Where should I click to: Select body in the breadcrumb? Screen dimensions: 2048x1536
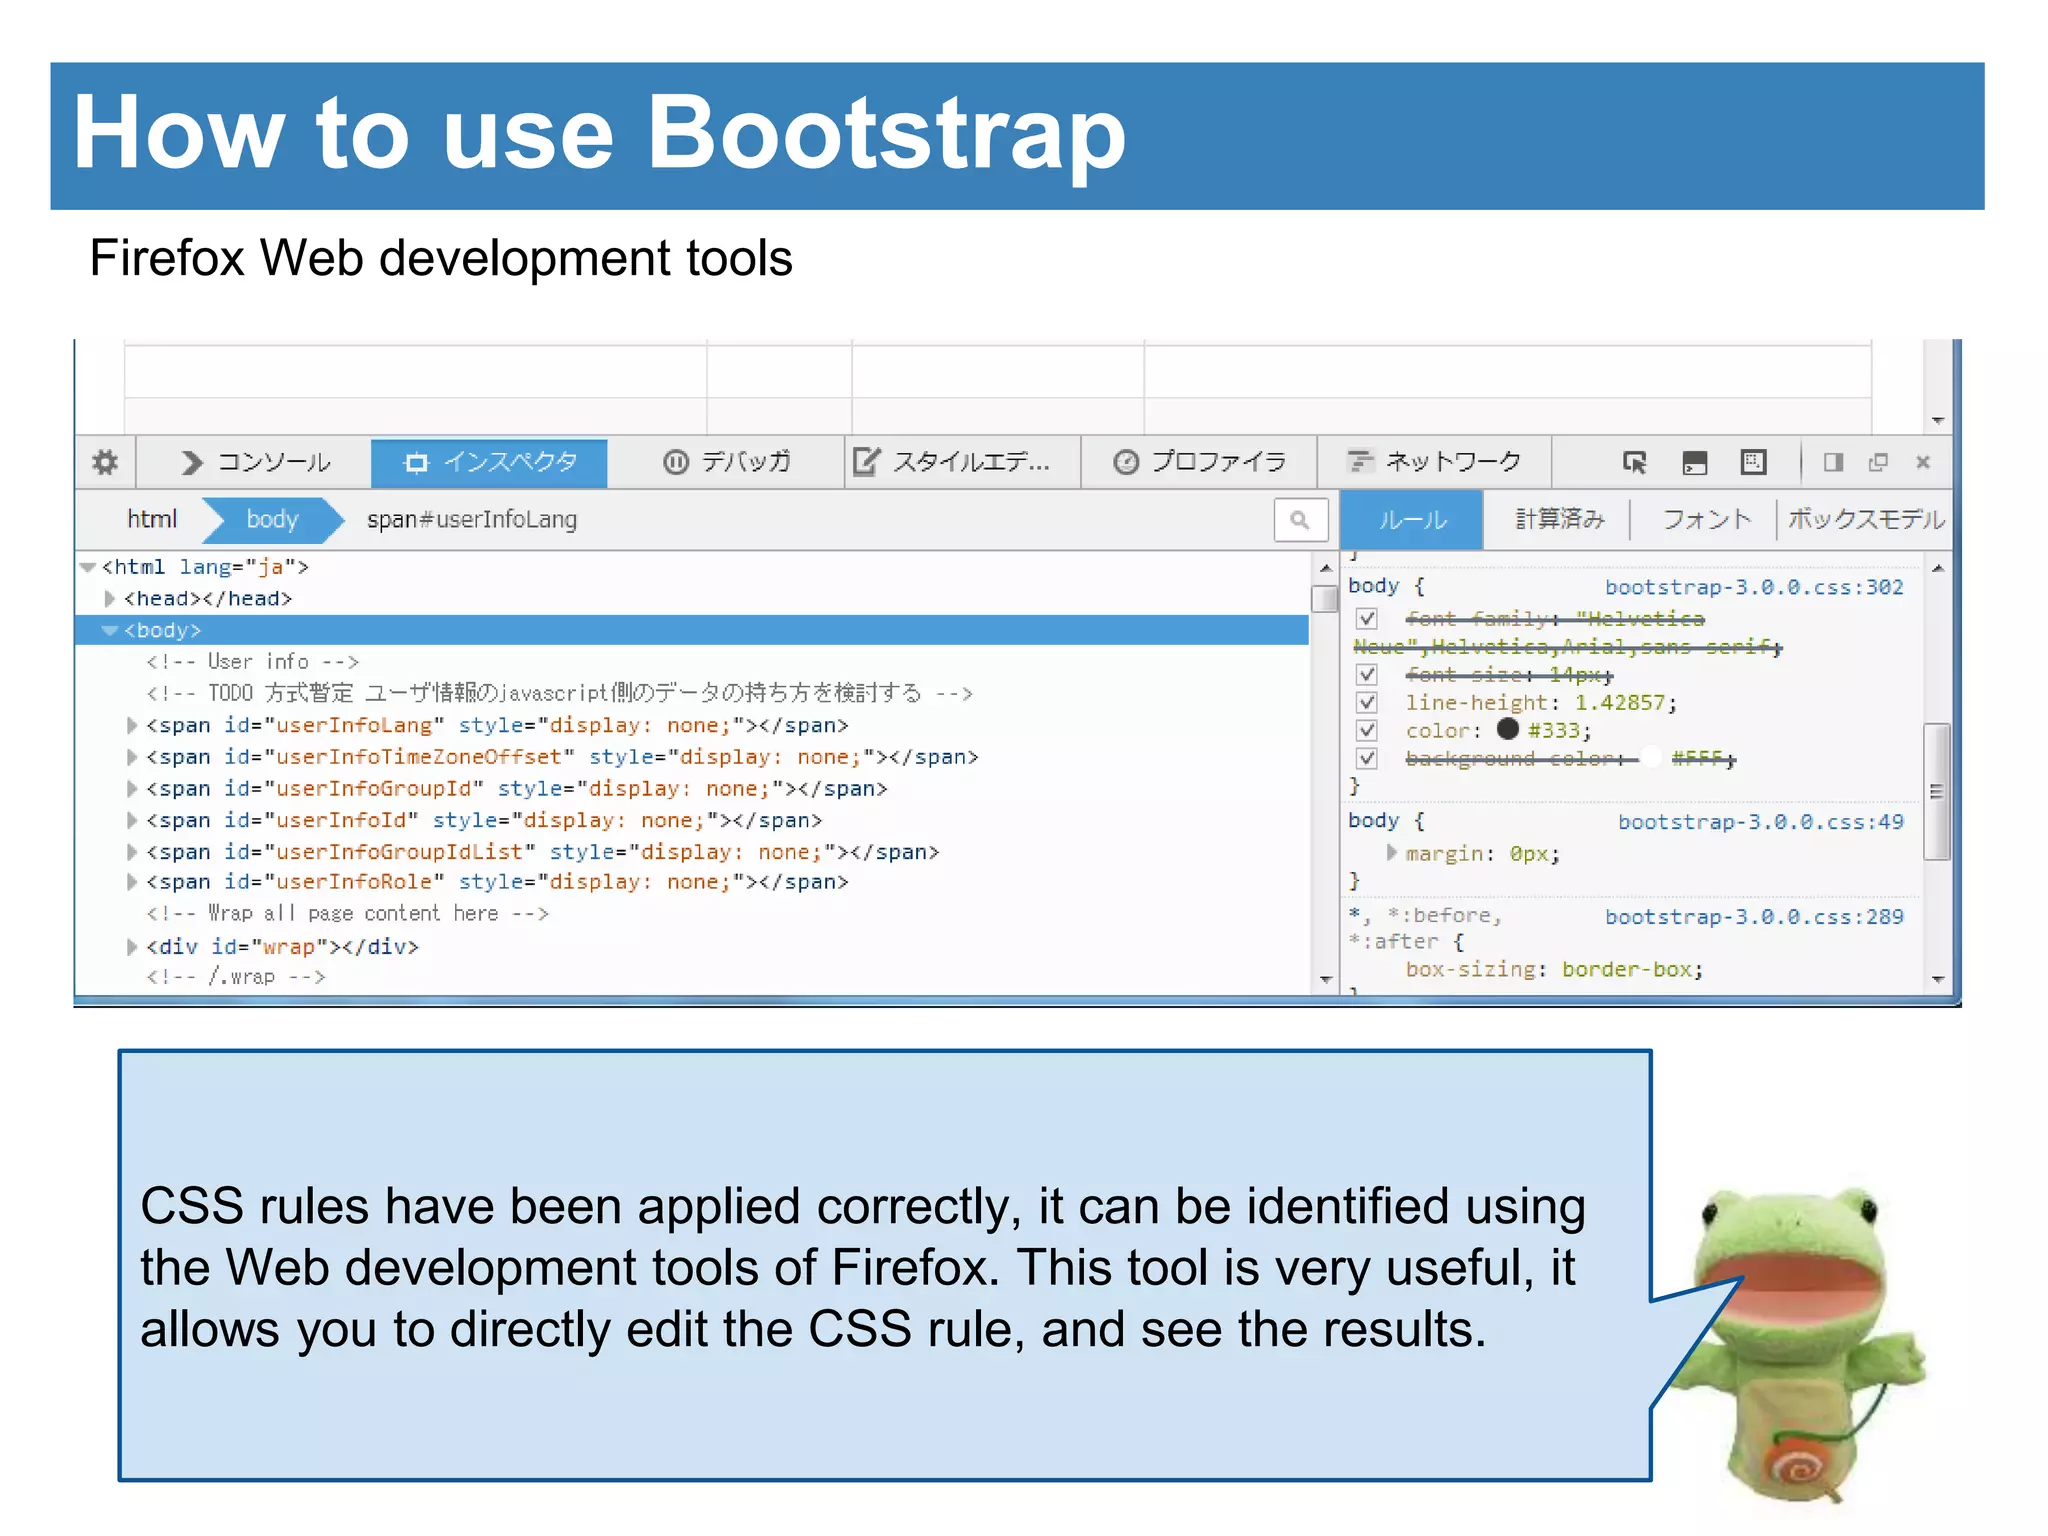(x=272, y=519)
